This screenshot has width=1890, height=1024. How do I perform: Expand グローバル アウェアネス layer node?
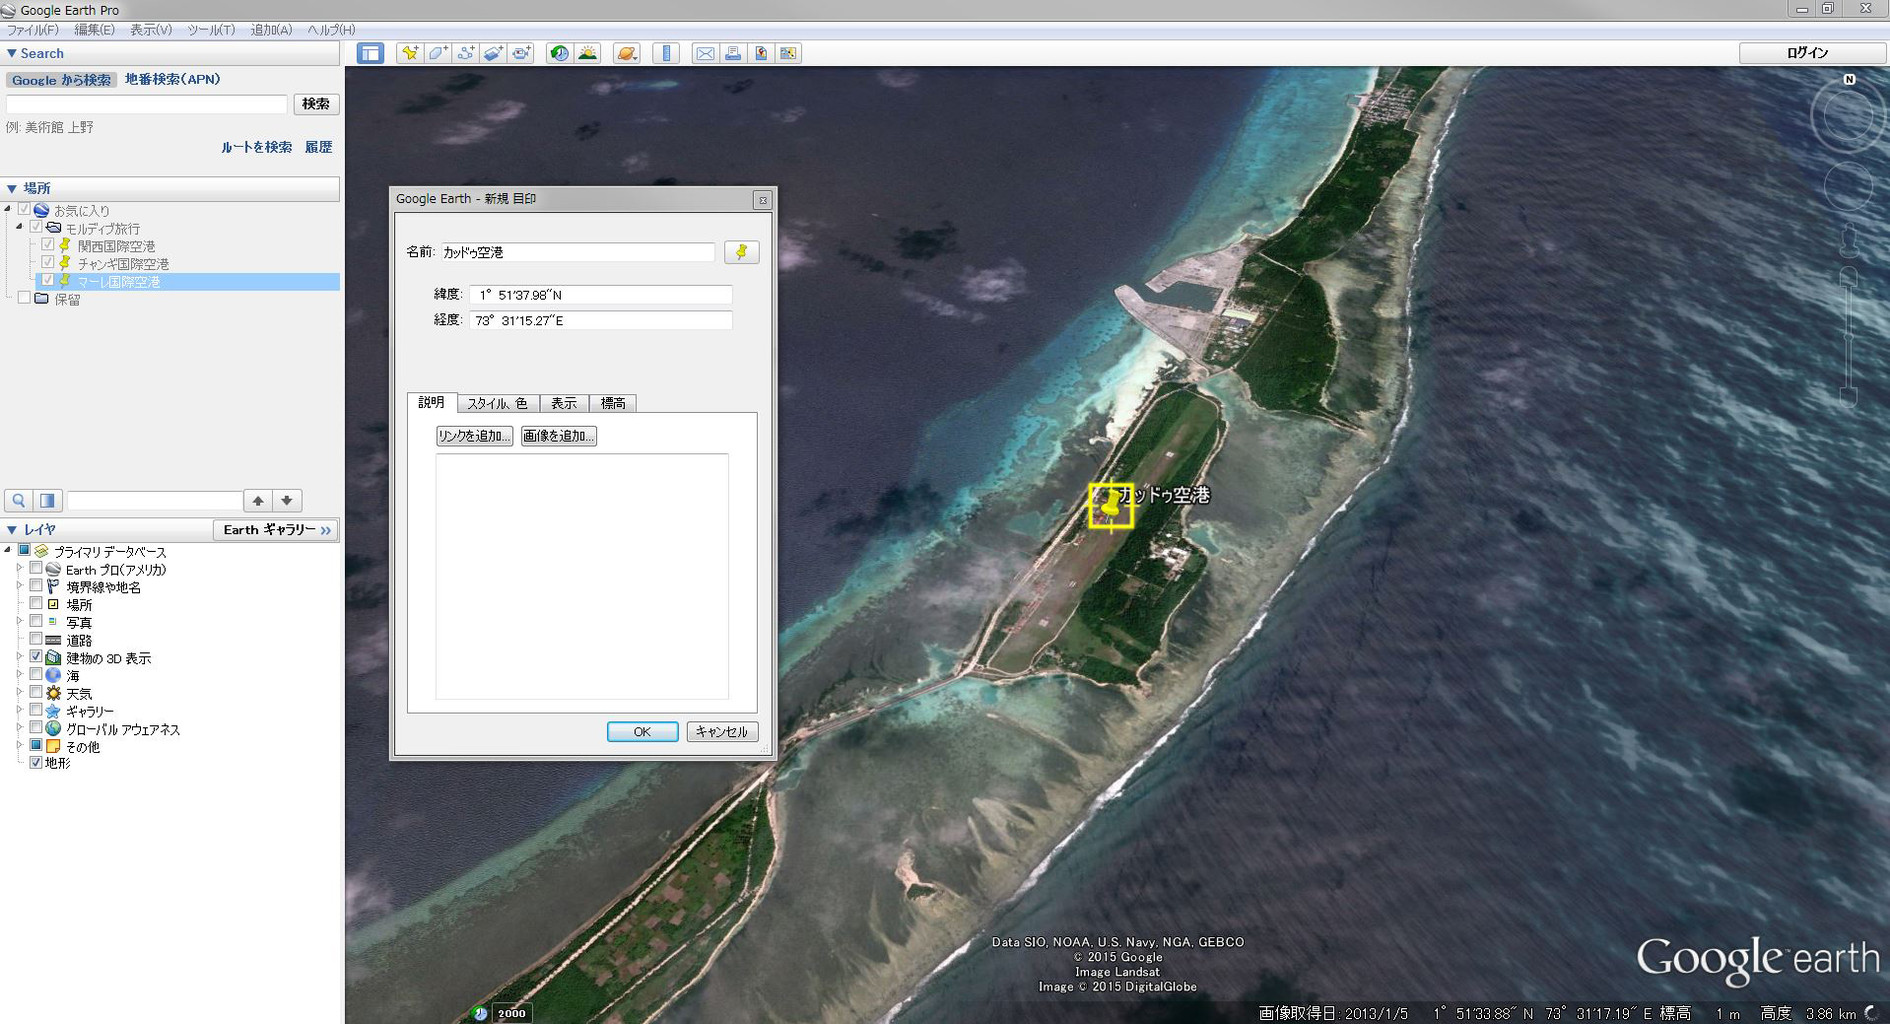(x=19, y=728)
